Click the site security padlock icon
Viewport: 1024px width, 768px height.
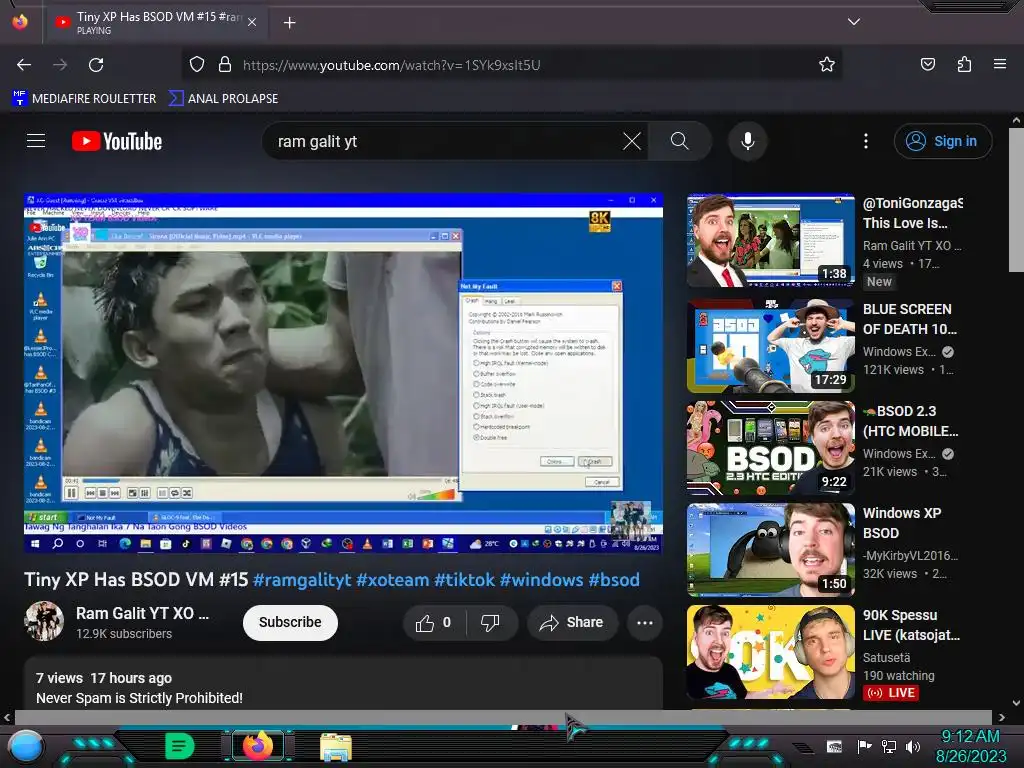pyautogui.click(x=225, y=65)
